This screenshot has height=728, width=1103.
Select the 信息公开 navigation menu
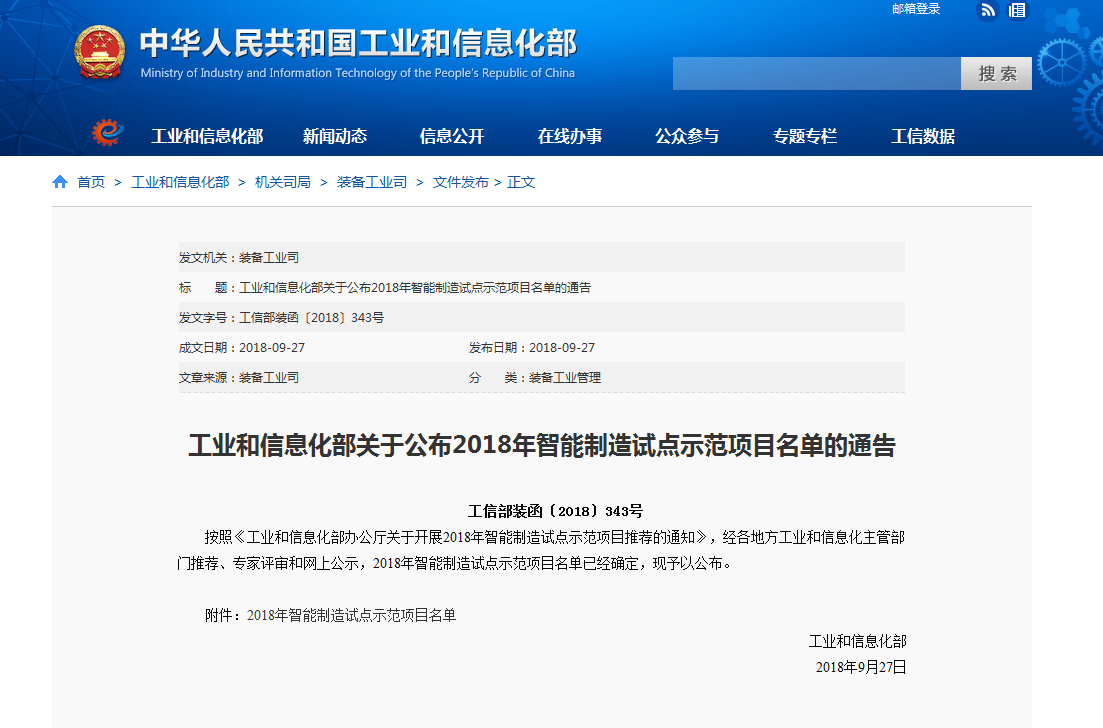pyautogui.click(x=452, y=137)
